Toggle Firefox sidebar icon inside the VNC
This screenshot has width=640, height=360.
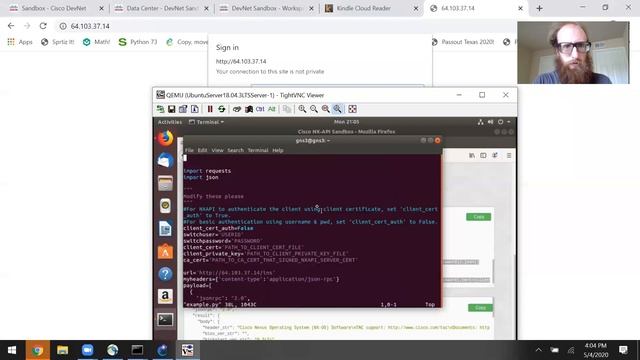[x=483, y=156]
